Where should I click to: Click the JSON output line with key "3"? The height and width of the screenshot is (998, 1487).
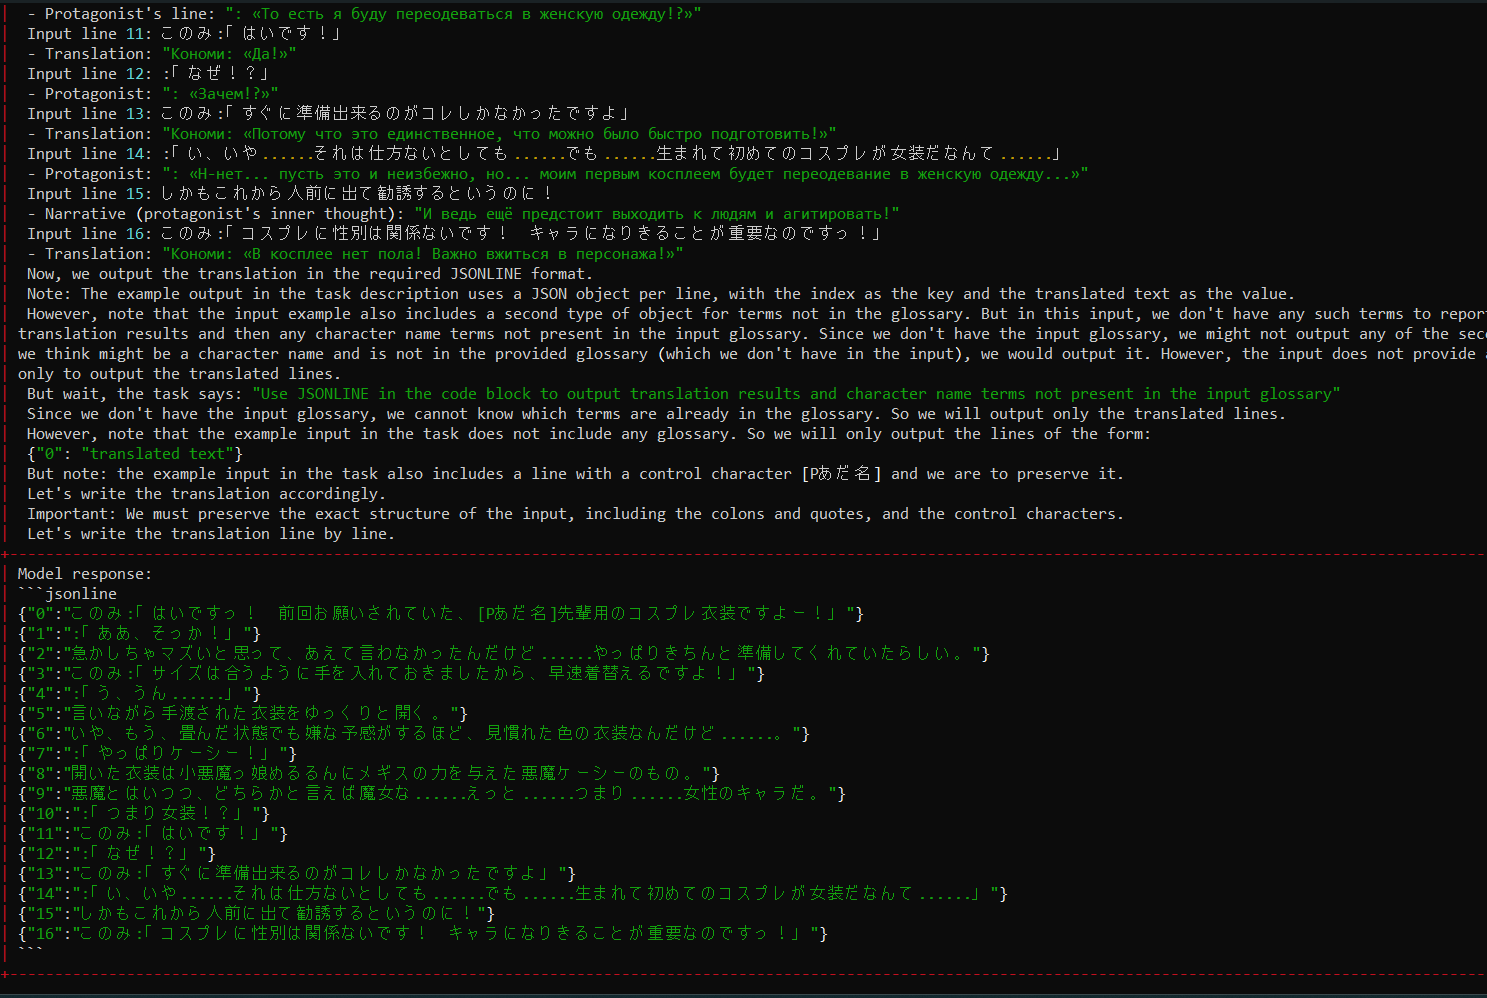(391, 674)
